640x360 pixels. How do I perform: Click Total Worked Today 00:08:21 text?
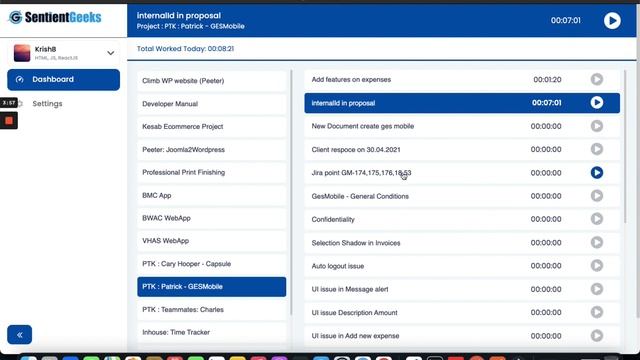click(185, 49)
